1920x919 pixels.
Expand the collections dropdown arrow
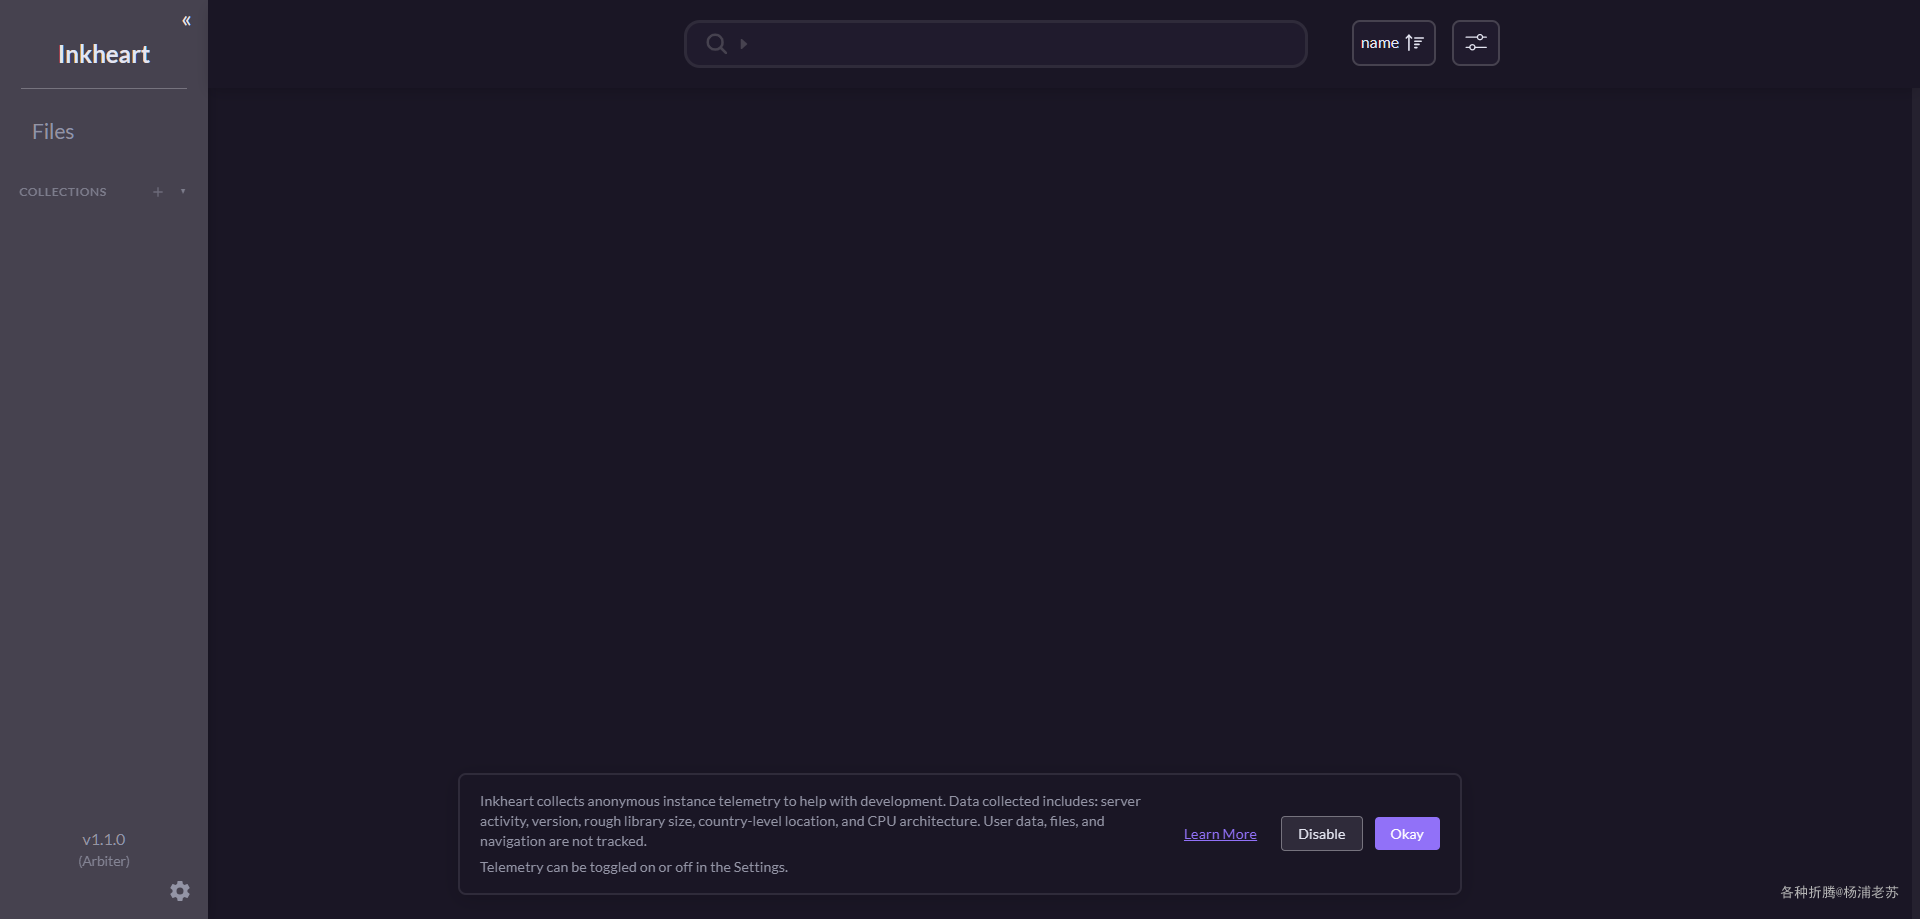point(183,191)
